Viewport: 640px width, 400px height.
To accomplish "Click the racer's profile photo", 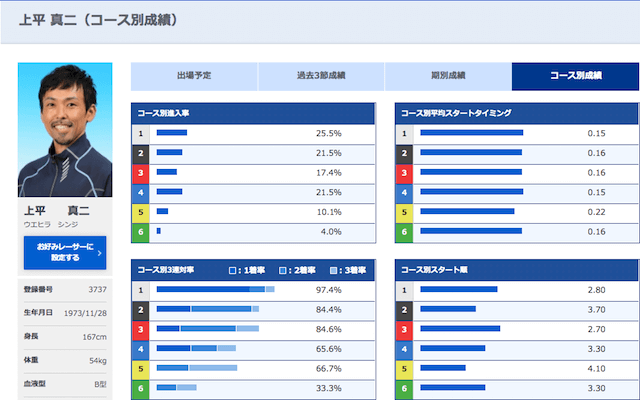I will tap(65, 132).
